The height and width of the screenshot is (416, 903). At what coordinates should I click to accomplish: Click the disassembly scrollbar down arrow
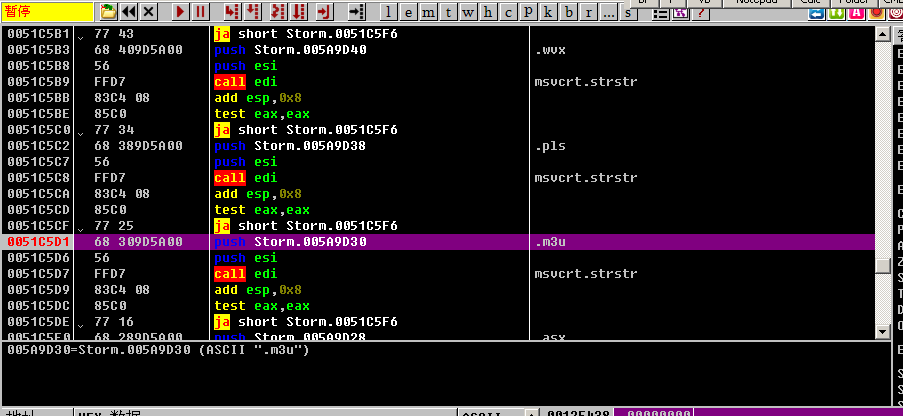[x=882, y=331]
